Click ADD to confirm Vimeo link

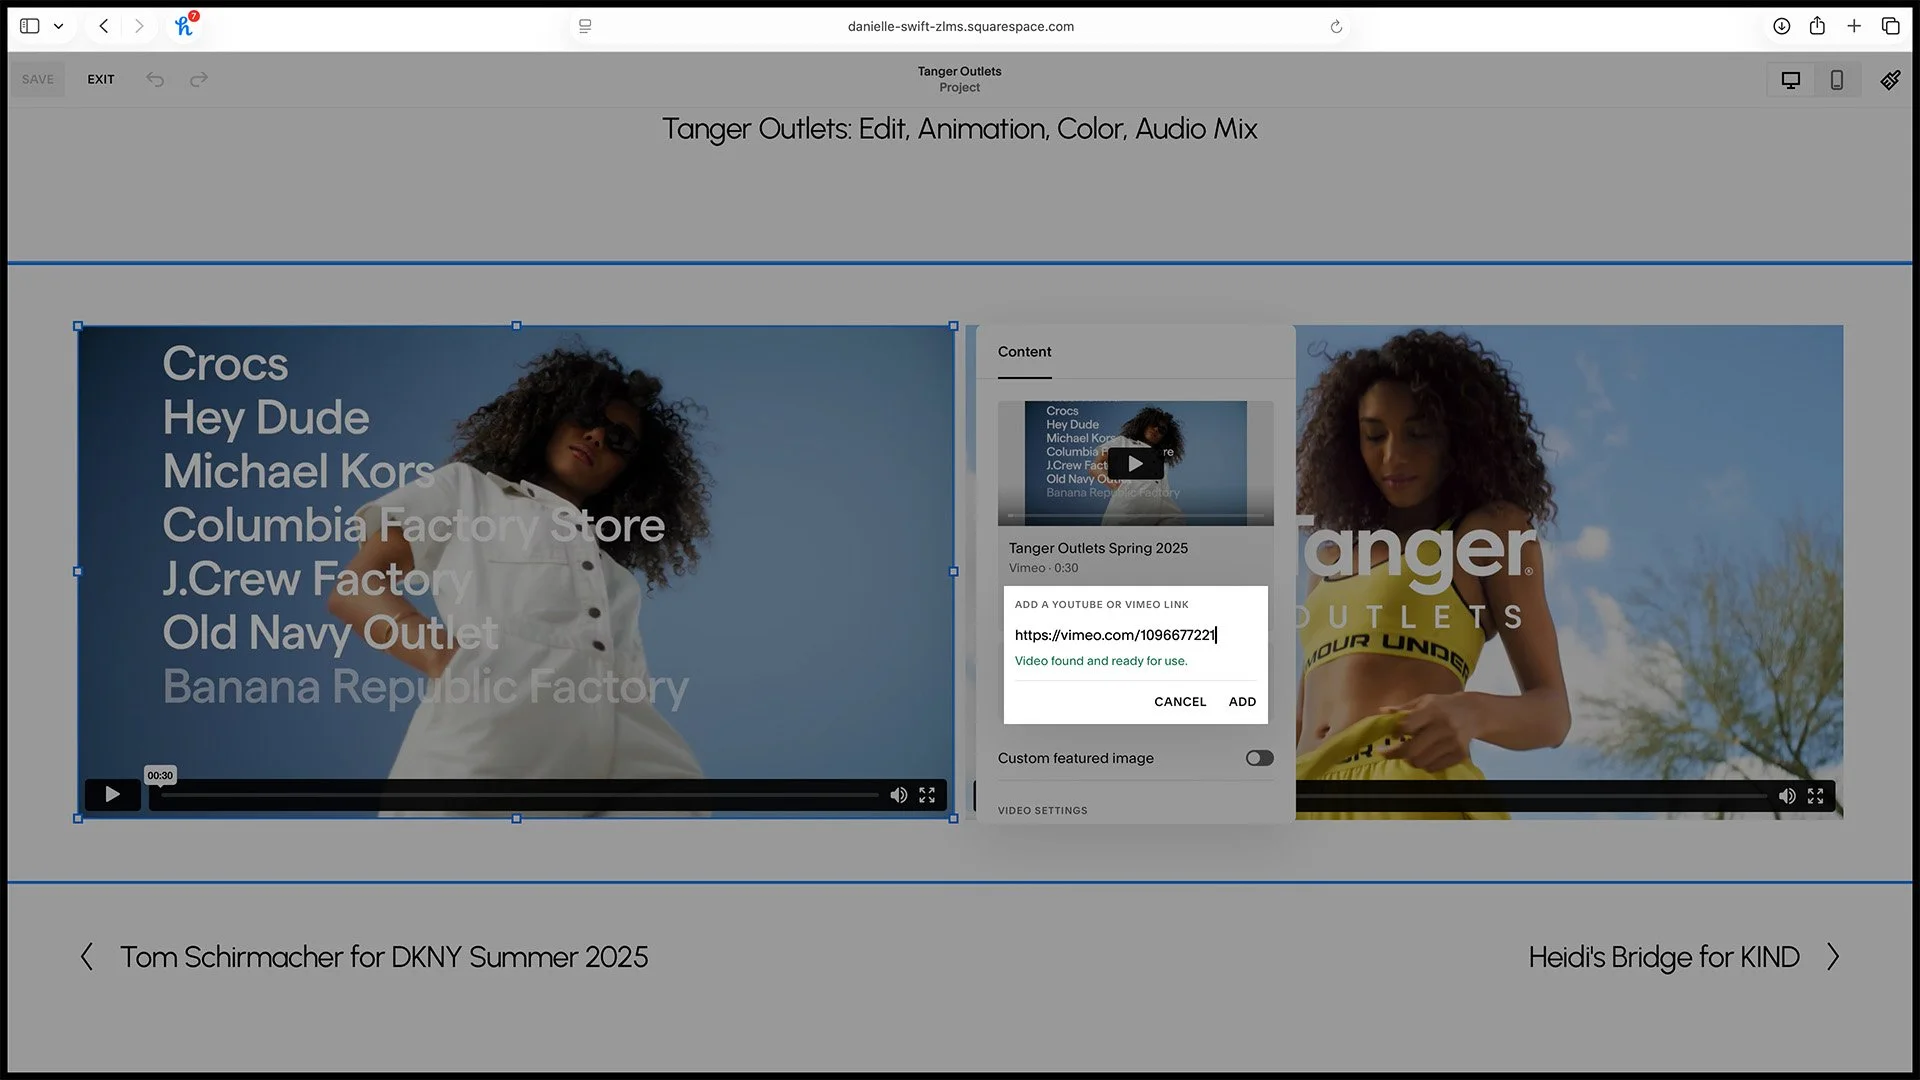point(1242,702)
